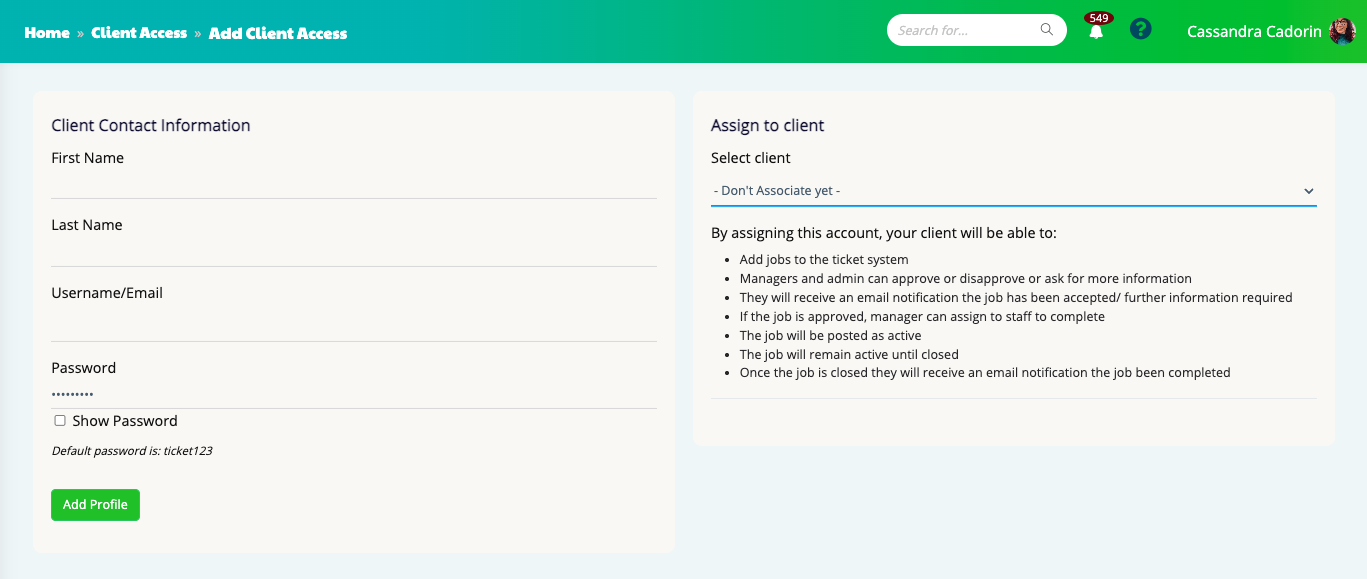Click the Add Client Access breadcrumb

pyautogui.click(x=278, y=33)
